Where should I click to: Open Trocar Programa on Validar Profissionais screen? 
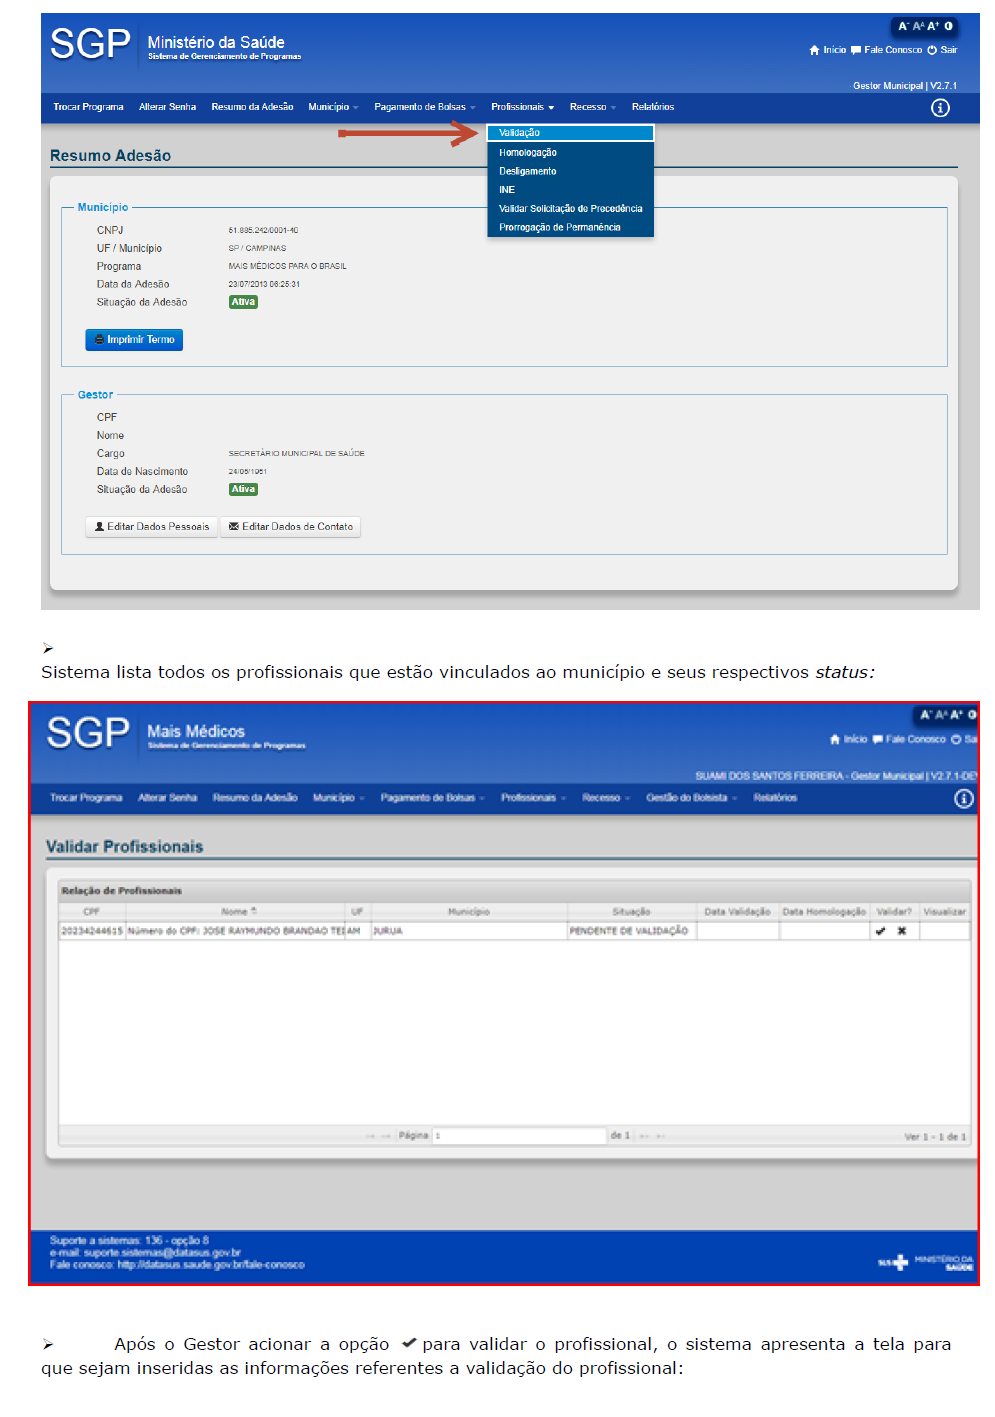[86, 798]
